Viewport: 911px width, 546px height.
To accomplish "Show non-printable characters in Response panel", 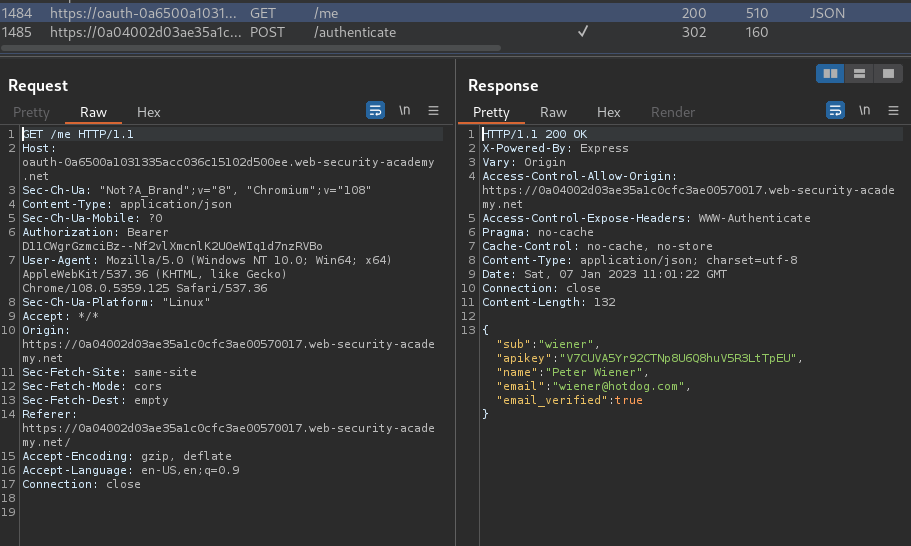I will [x=865, y=110].
